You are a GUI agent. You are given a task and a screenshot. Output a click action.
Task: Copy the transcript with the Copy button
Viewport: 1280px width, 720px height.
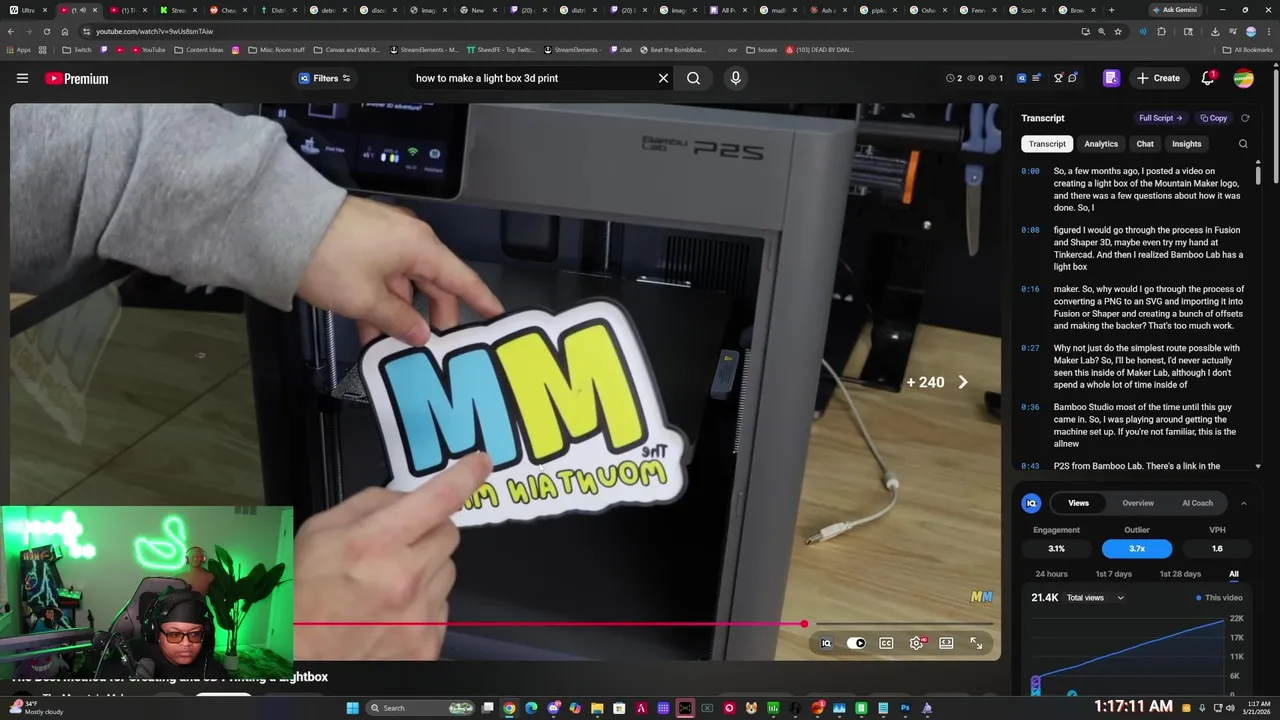(x=1214, y=118)
